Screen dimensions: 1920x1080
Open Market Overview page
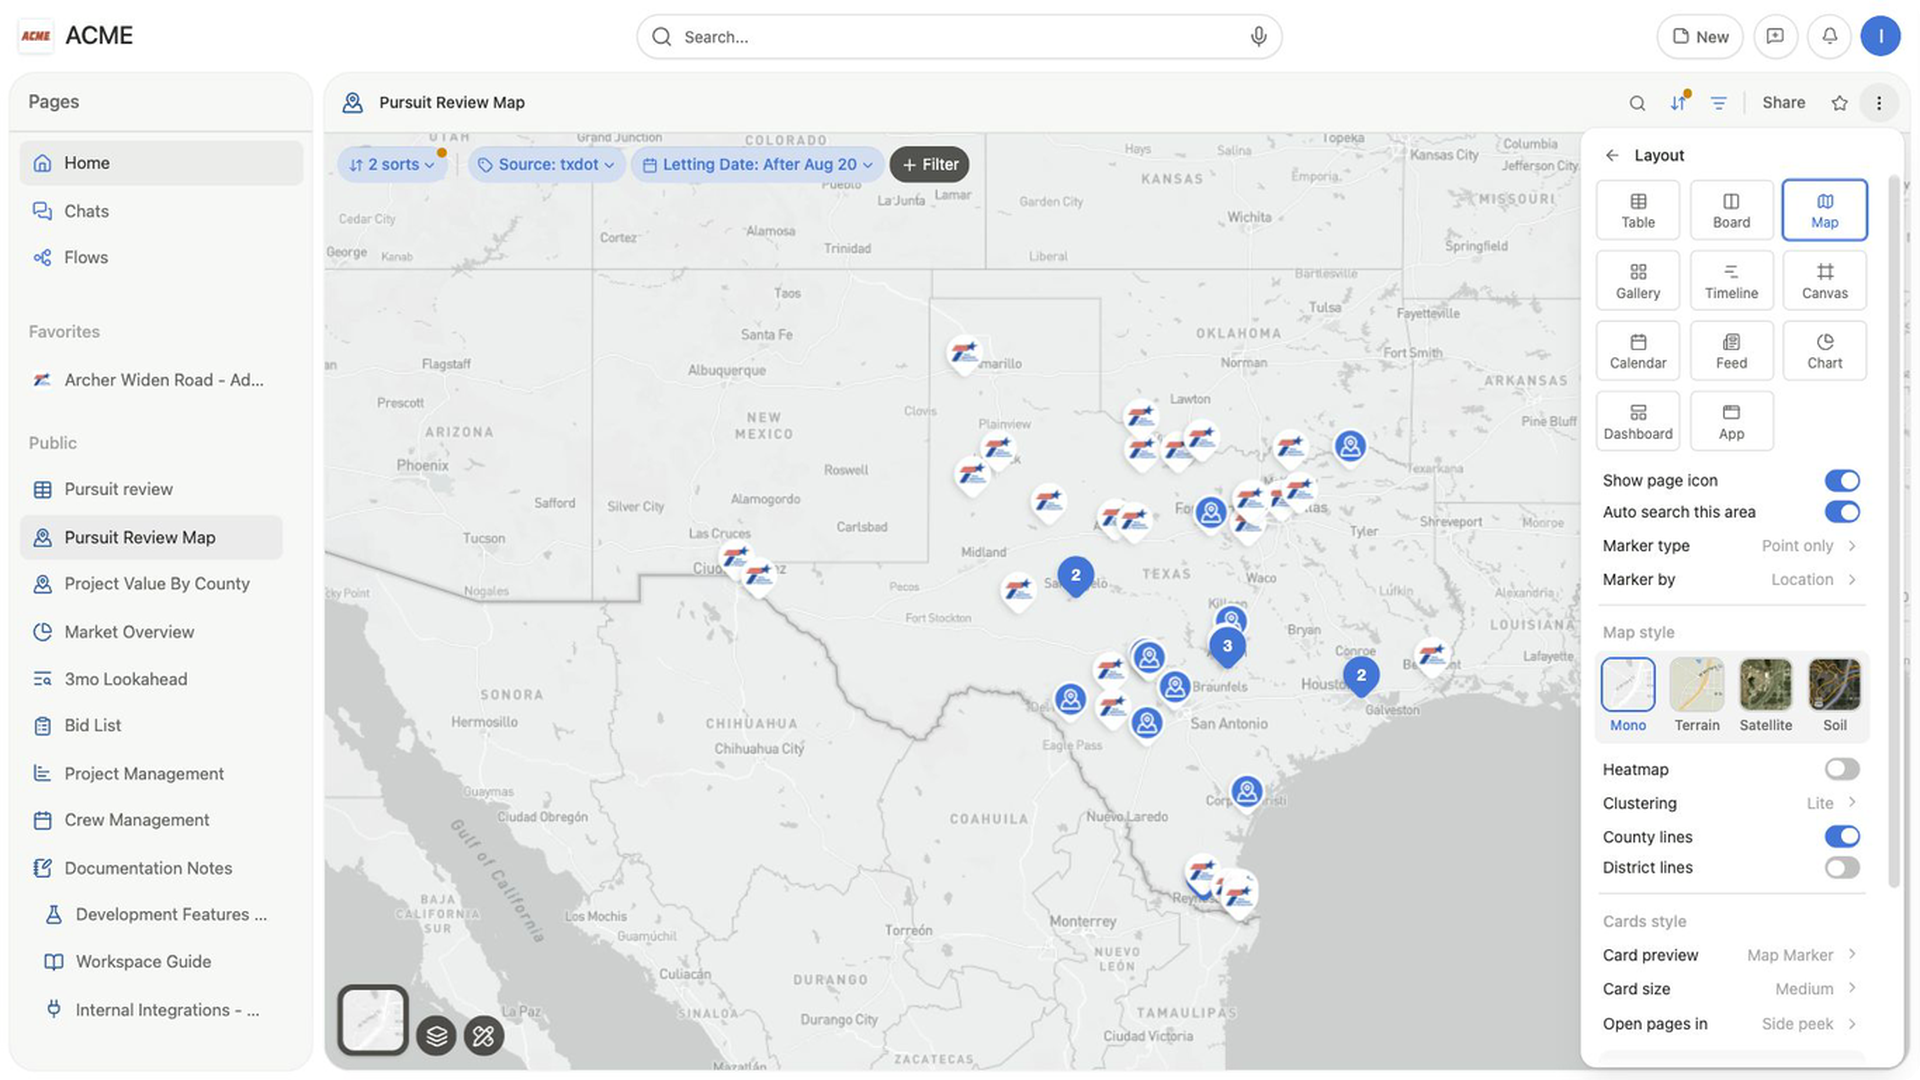tap(151, 632)
